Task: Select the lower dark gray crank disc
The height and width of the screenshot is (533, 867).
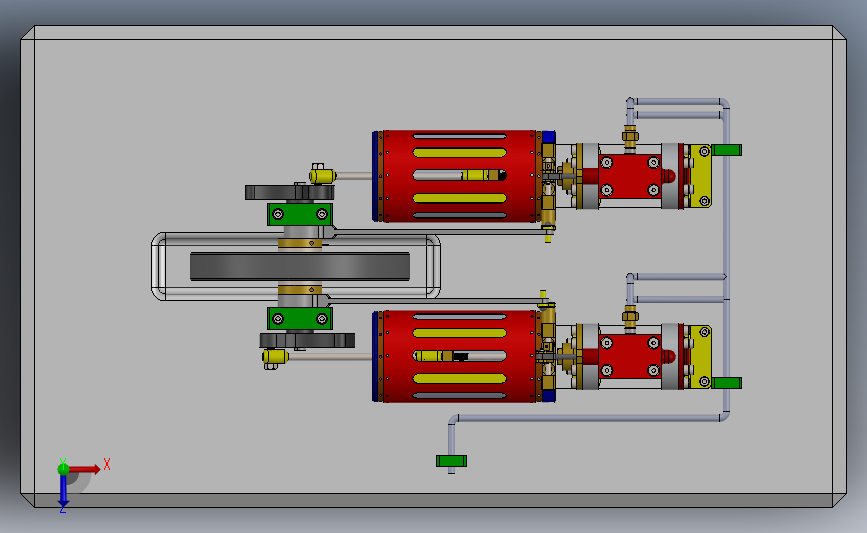Action: point(307,340)
